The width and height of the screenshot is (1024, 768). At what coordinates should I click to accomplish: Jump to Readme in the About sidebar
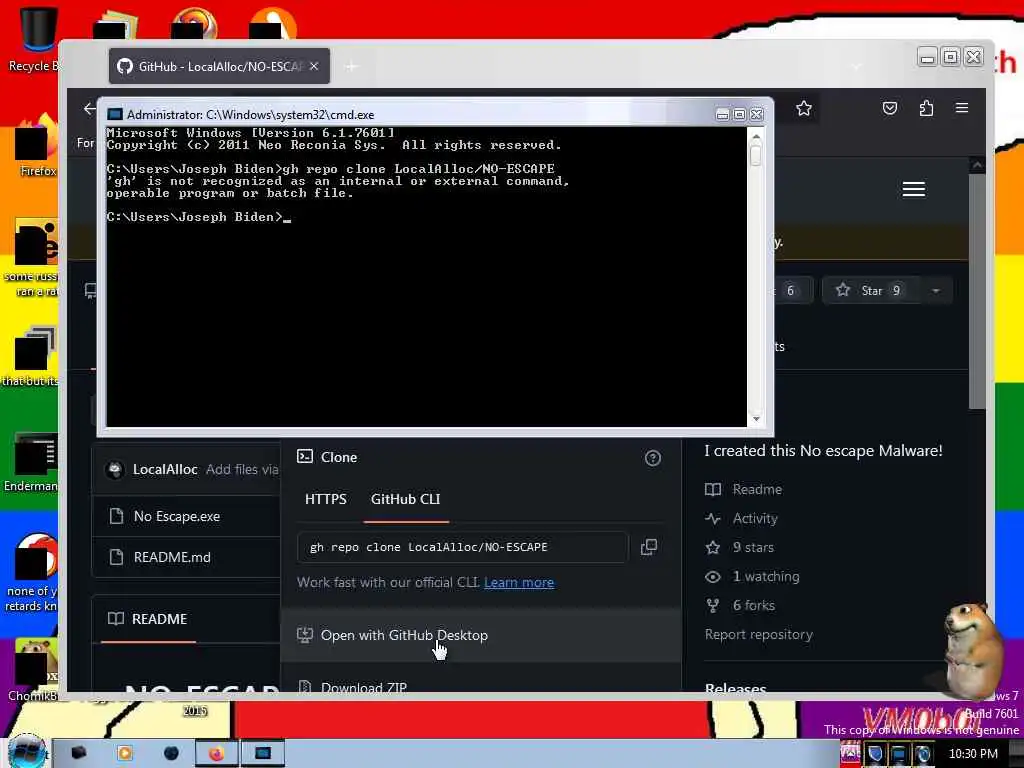tap(757, 490)
